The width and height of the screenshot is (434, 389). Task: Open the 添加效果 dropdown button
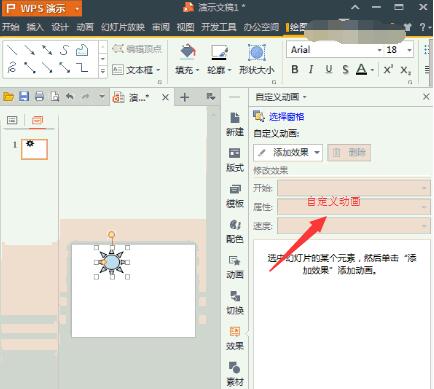[x=288, y=153]
